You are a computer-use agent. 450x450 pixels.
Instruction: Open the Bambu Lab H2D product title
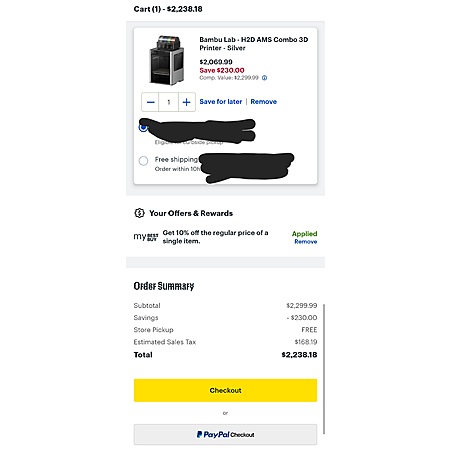coord(254,44)
